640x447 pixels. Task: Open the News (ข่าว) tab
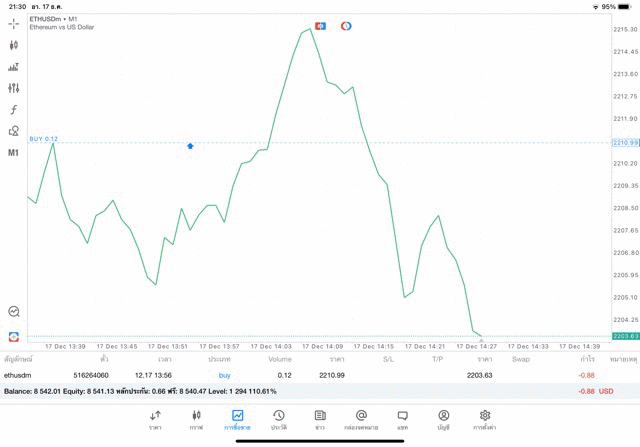pos(320,419)
